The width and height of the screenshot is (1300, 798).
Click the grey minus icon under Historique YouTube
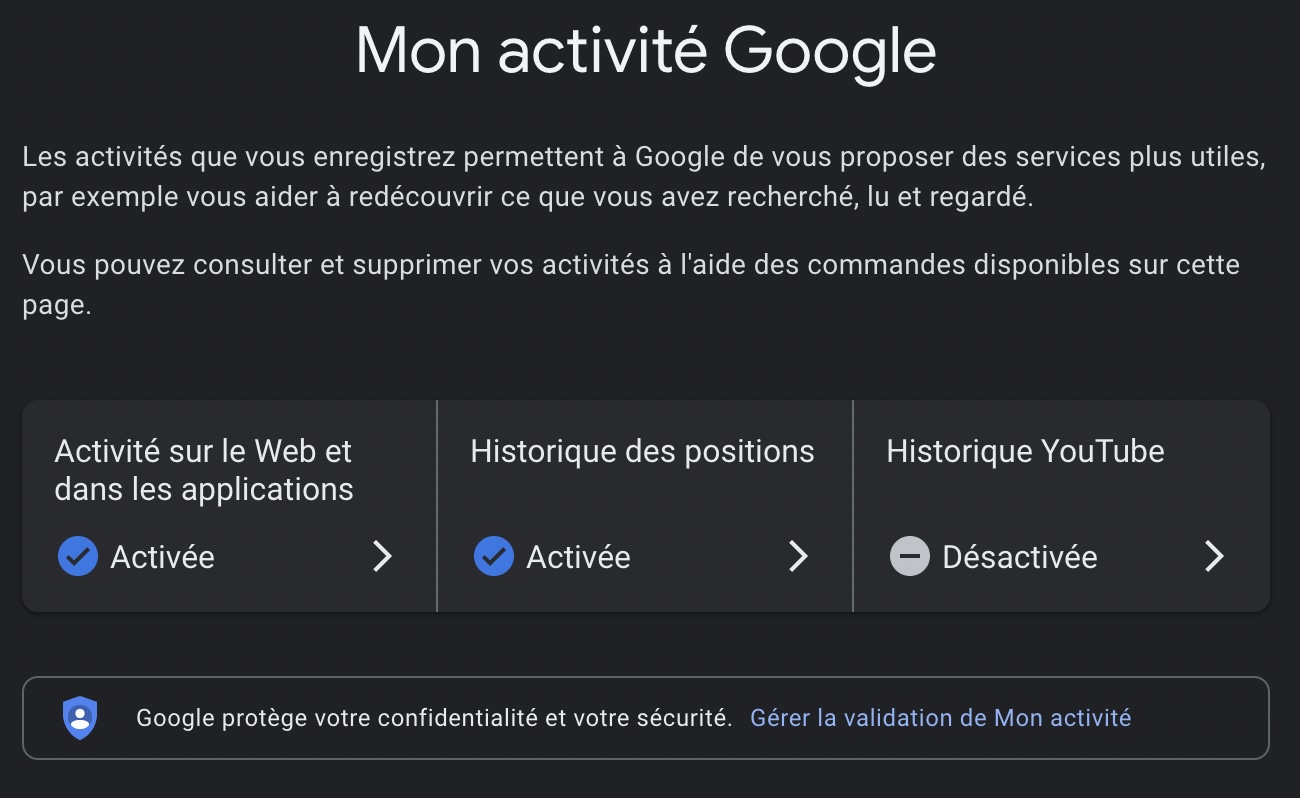tap(909, 556)
